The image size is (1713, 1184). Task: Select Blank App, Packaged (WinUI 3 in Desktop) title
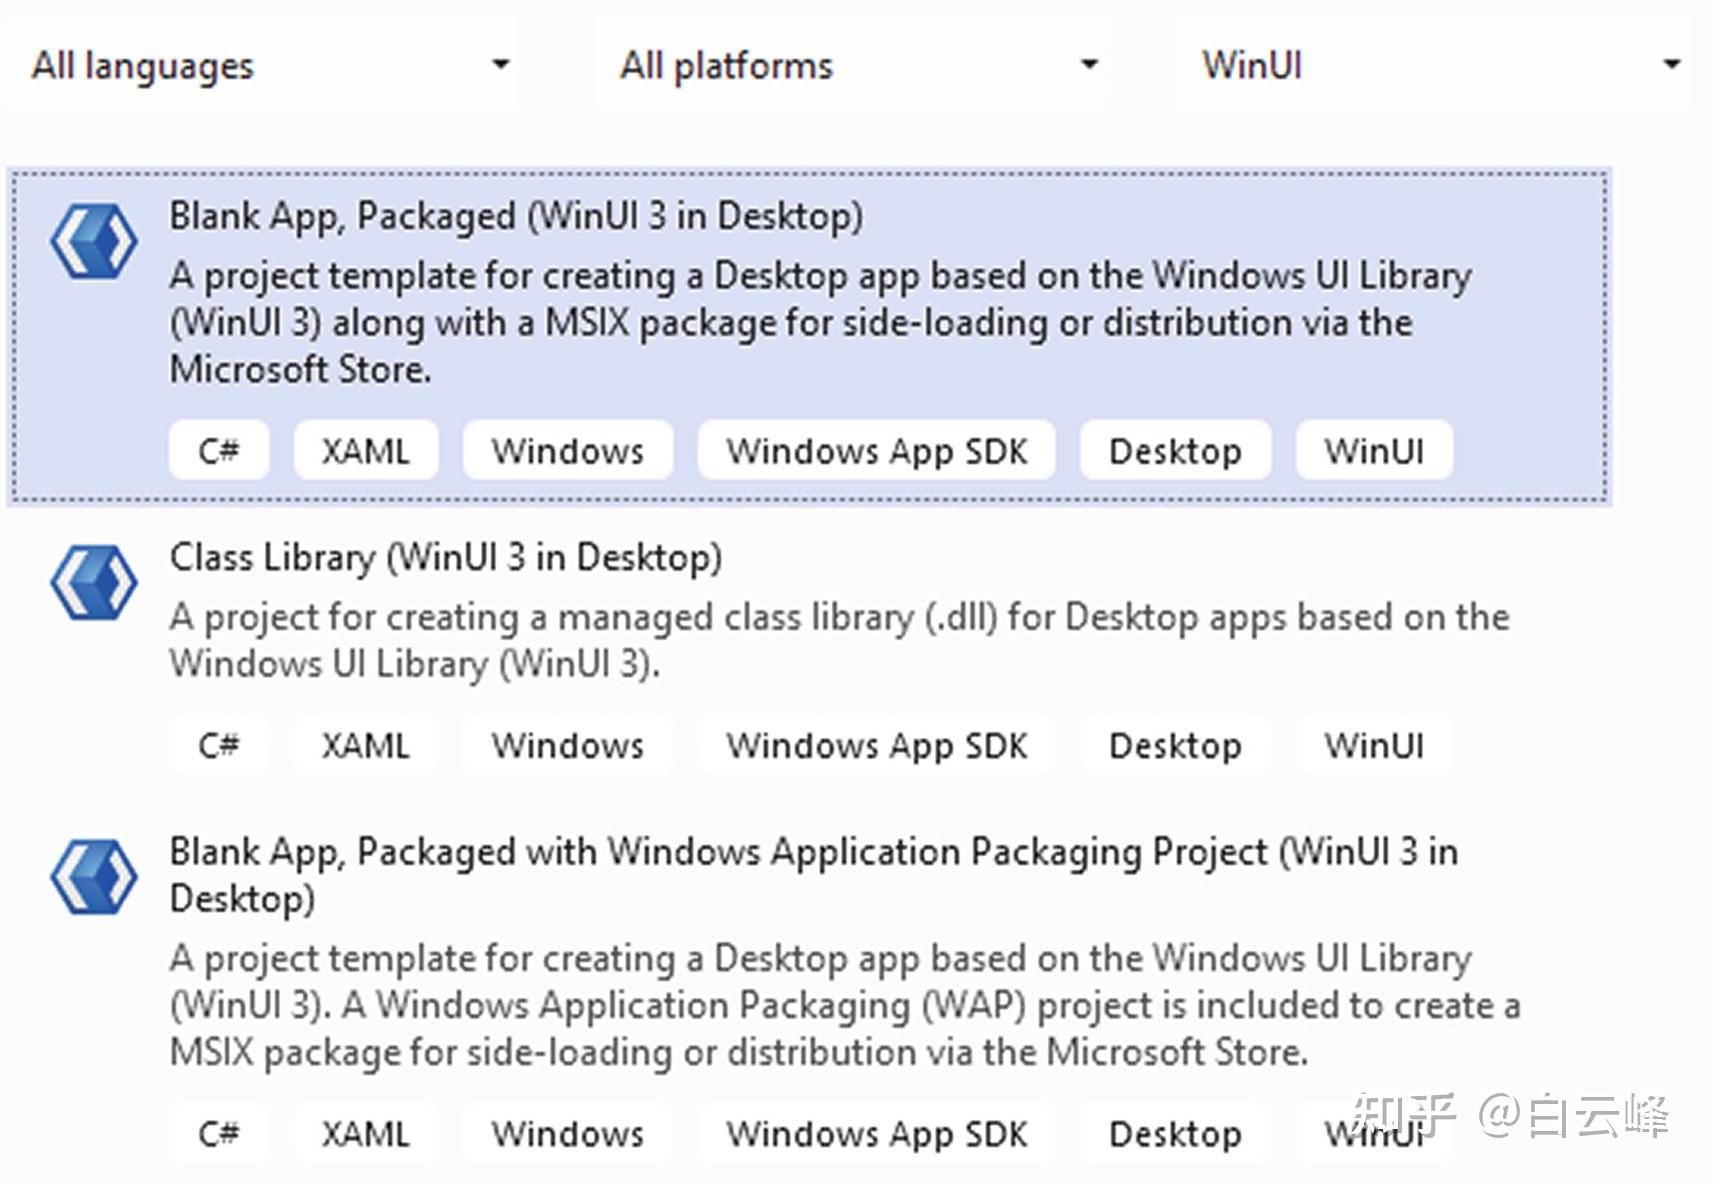coord(515,216)
